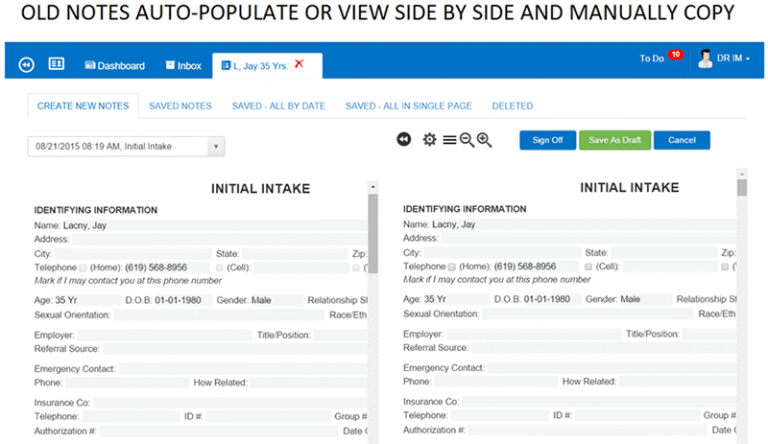This screenshot has height=444, width=768.
Task: Select the Create New Notes tab
Action: [x=83, y=106]
